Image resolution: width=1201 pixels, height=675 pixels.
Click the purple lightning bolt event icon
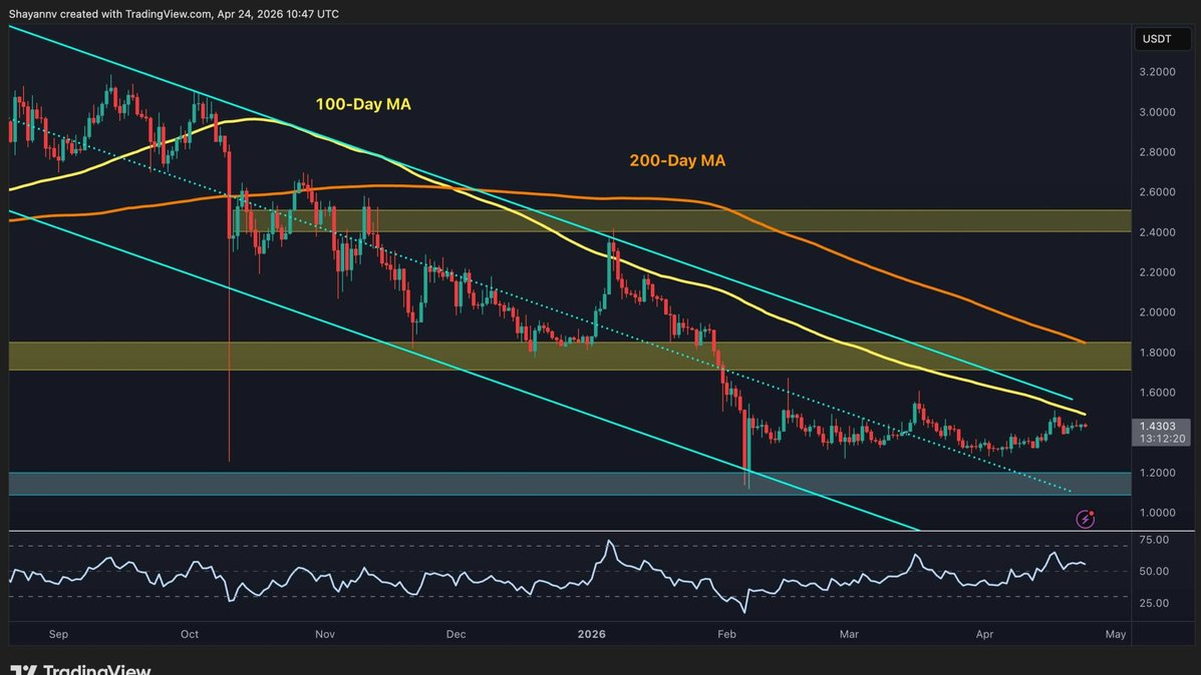click(1085, 518)
